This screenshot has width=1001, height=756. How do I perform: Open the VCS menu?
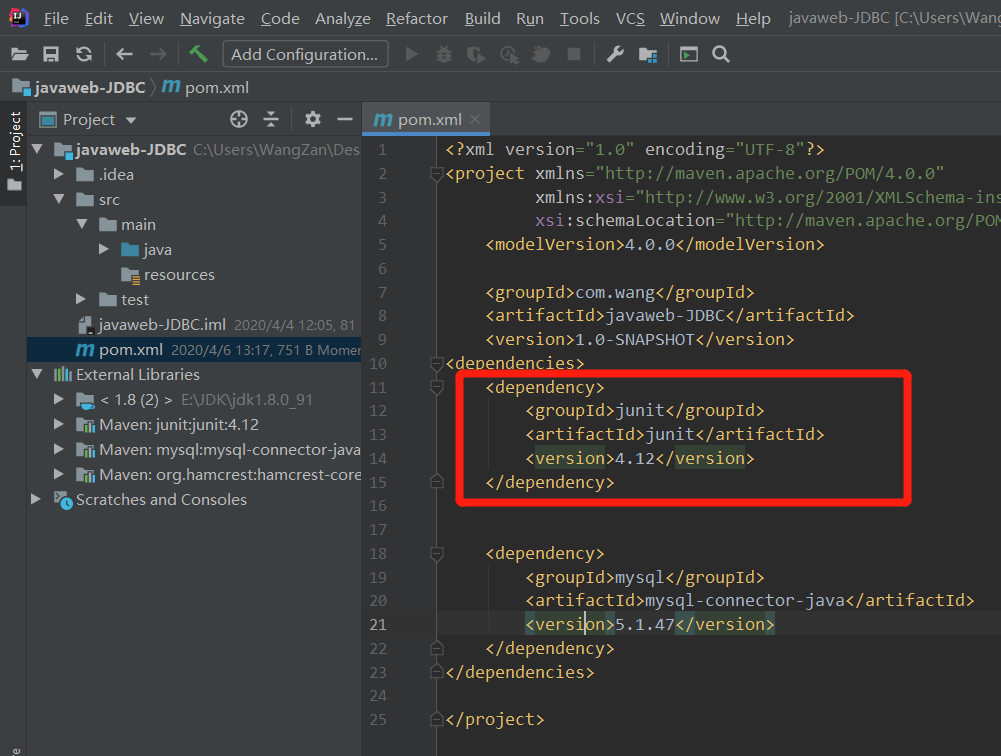(630, 19)
